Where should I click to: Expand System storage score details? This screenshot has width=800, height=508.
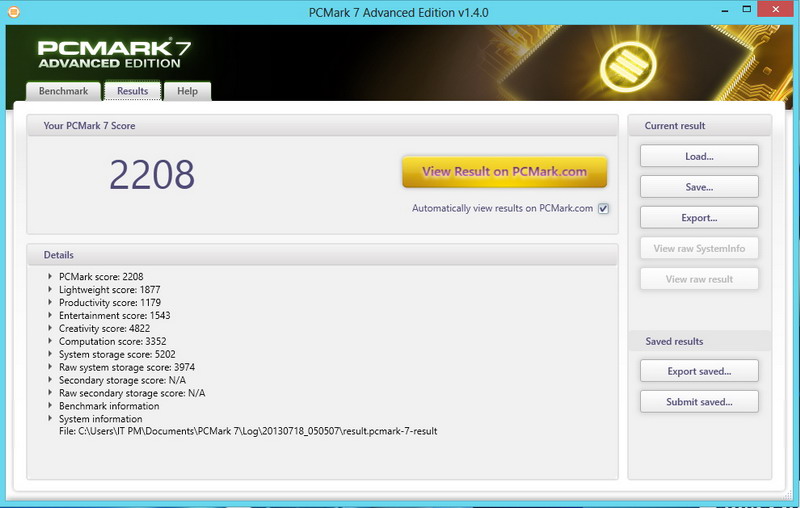(50, 354)
